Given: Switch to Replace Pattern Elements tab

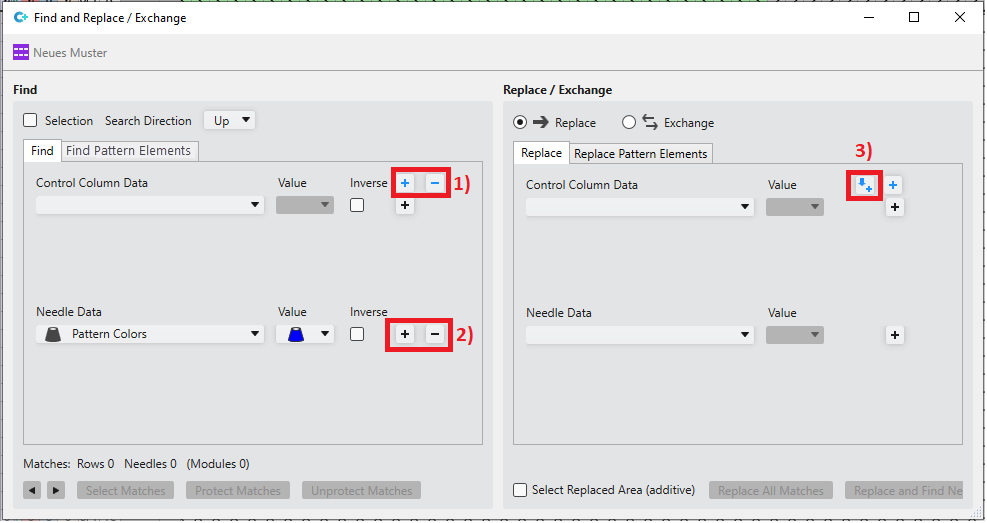Looking at the screenshot, I should click(640, 153).
